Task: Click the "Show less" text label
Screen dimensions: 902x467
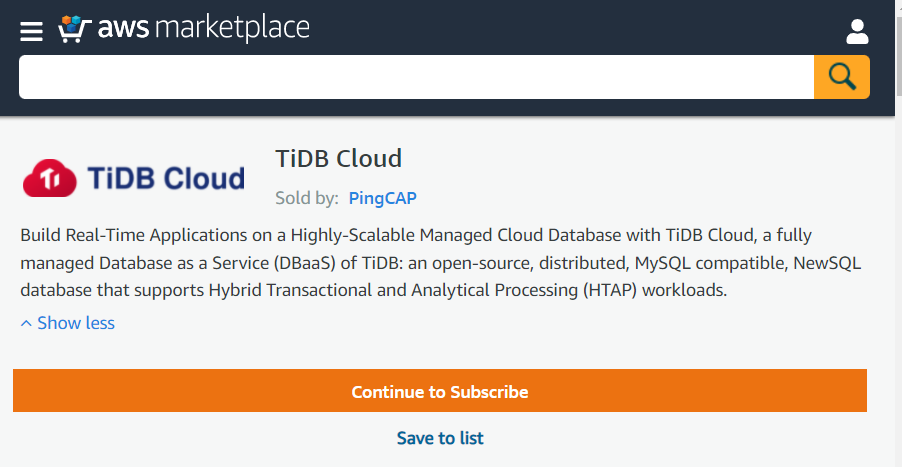Action: (76, 323)
